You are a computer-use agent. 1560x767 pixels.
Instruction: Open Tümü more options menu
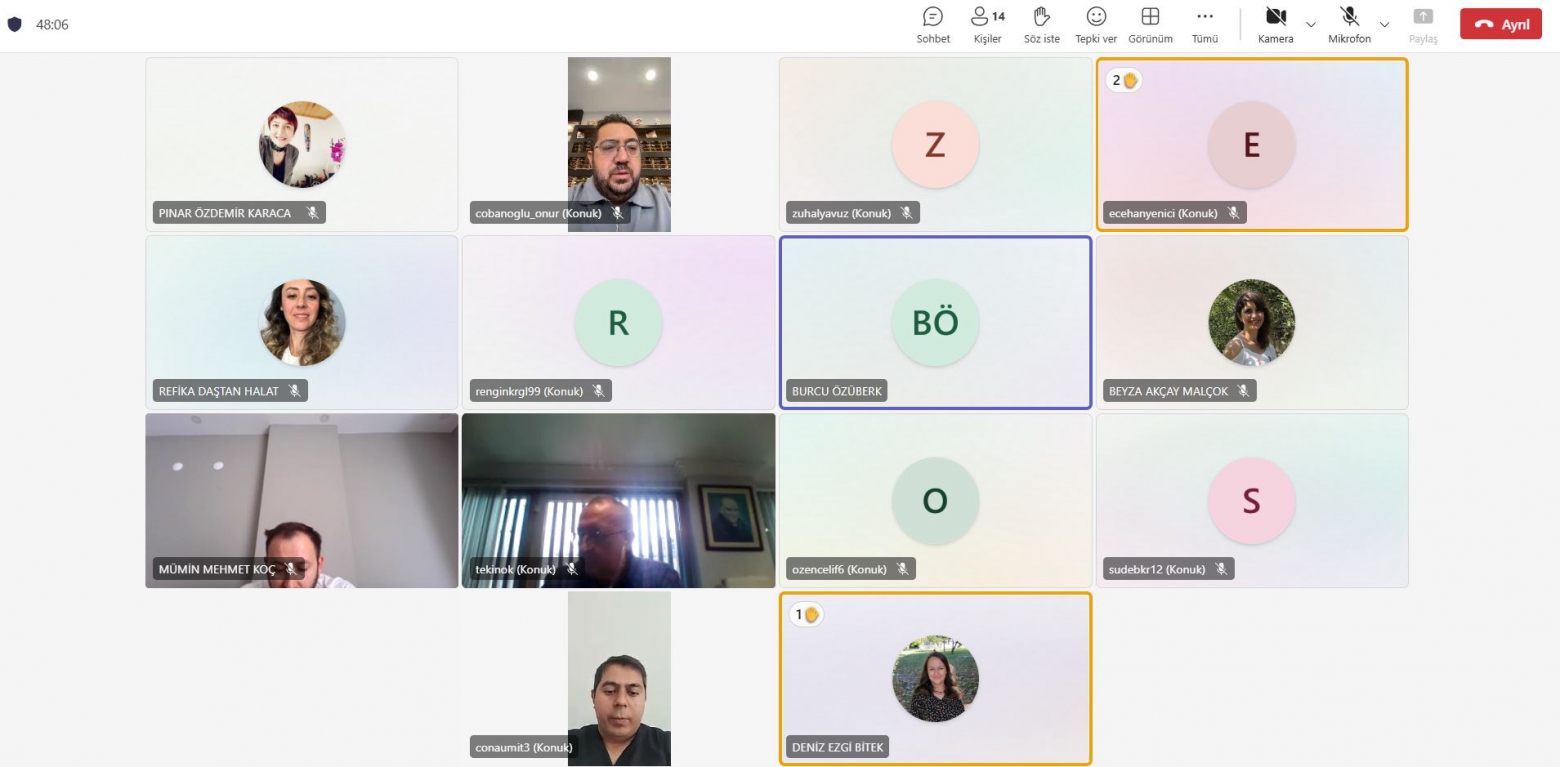(x=1204, y=24)
